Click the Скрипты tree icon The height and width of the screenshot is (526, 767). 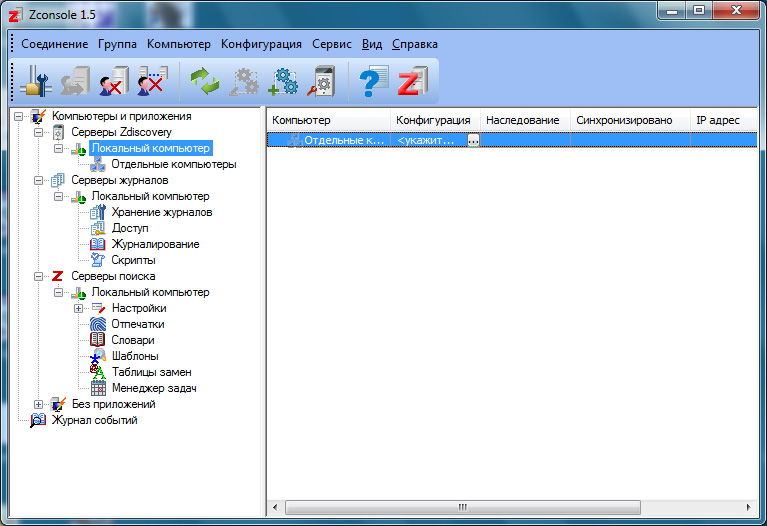(x=98, y=260)
